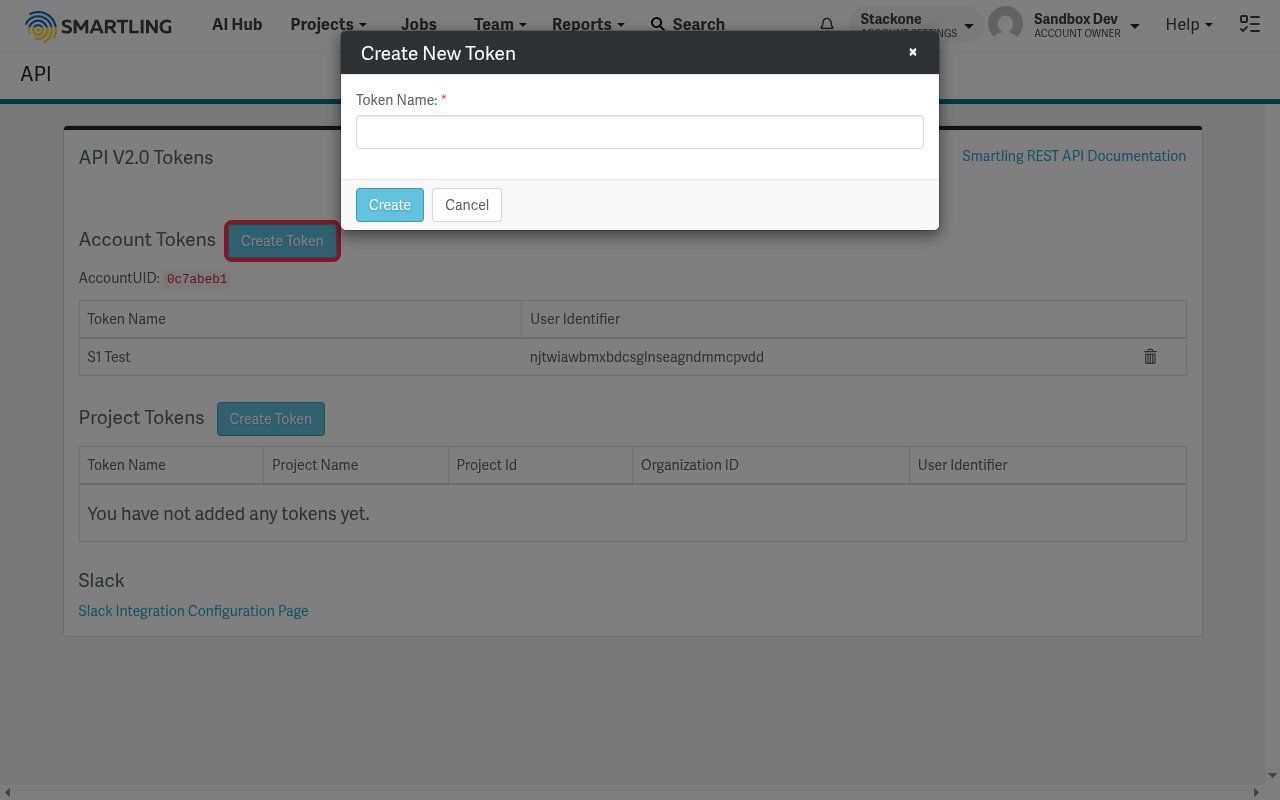
Task: Open the checklist icon in top right
Action: click(1249, 24)
